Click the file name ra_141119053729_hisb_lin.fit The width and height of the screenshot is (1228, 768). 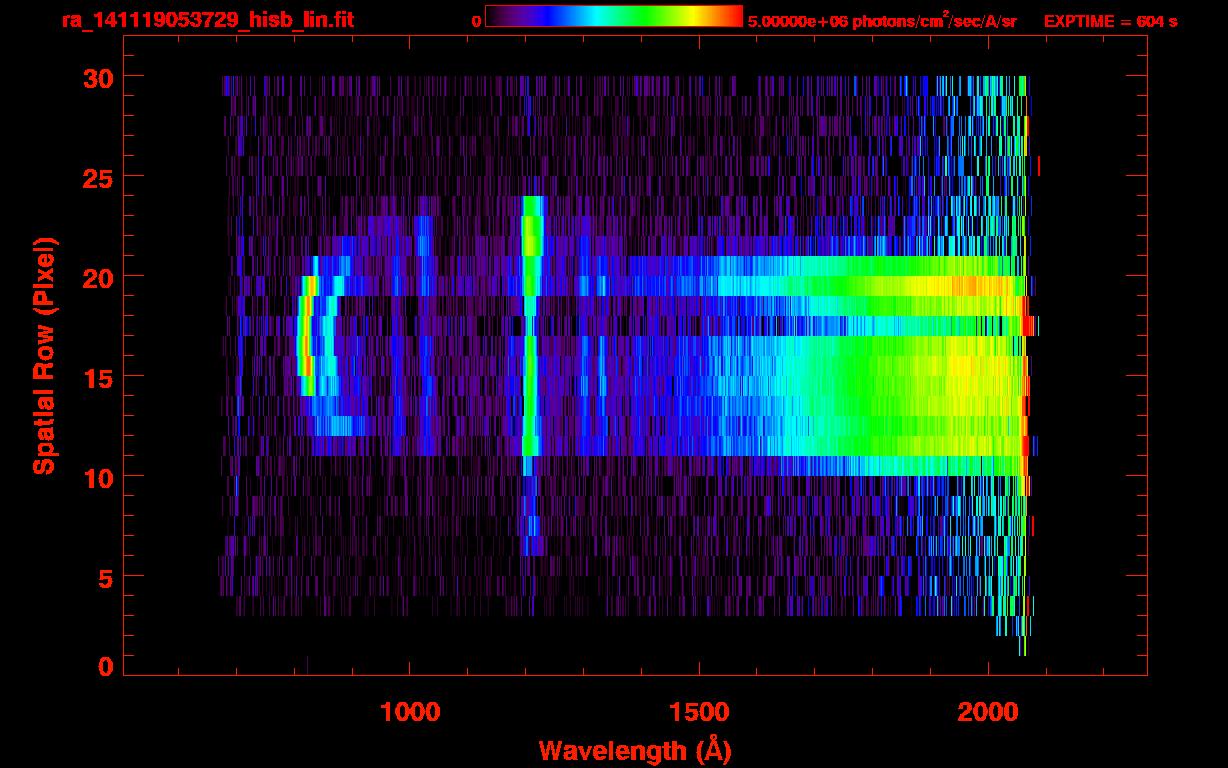click(x=207, y=20)
